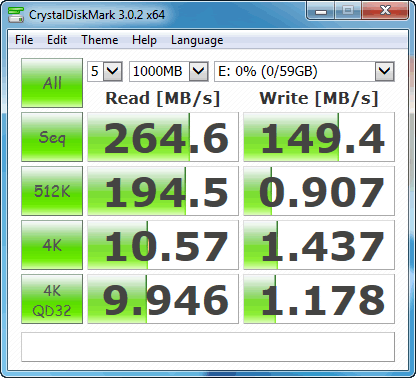The width and height of the screenshot is (416, 378).
Task: Open the Language menu
Action: click(197, 40)
